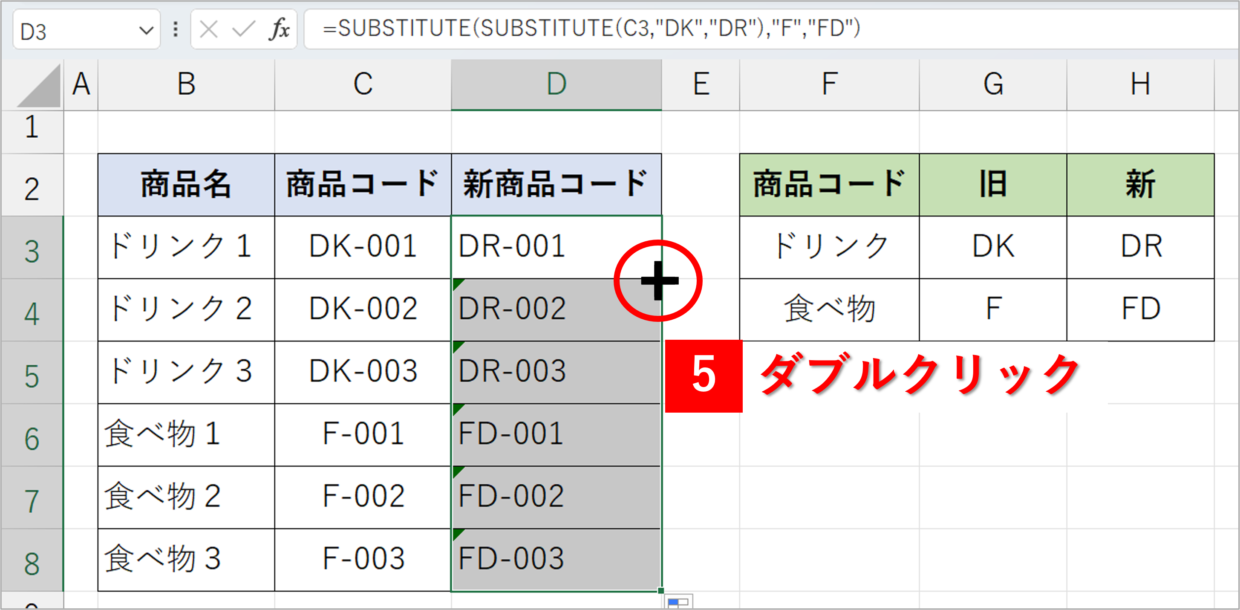
Task: Click the green 商品コード header in column F
Action: point(829,185)
